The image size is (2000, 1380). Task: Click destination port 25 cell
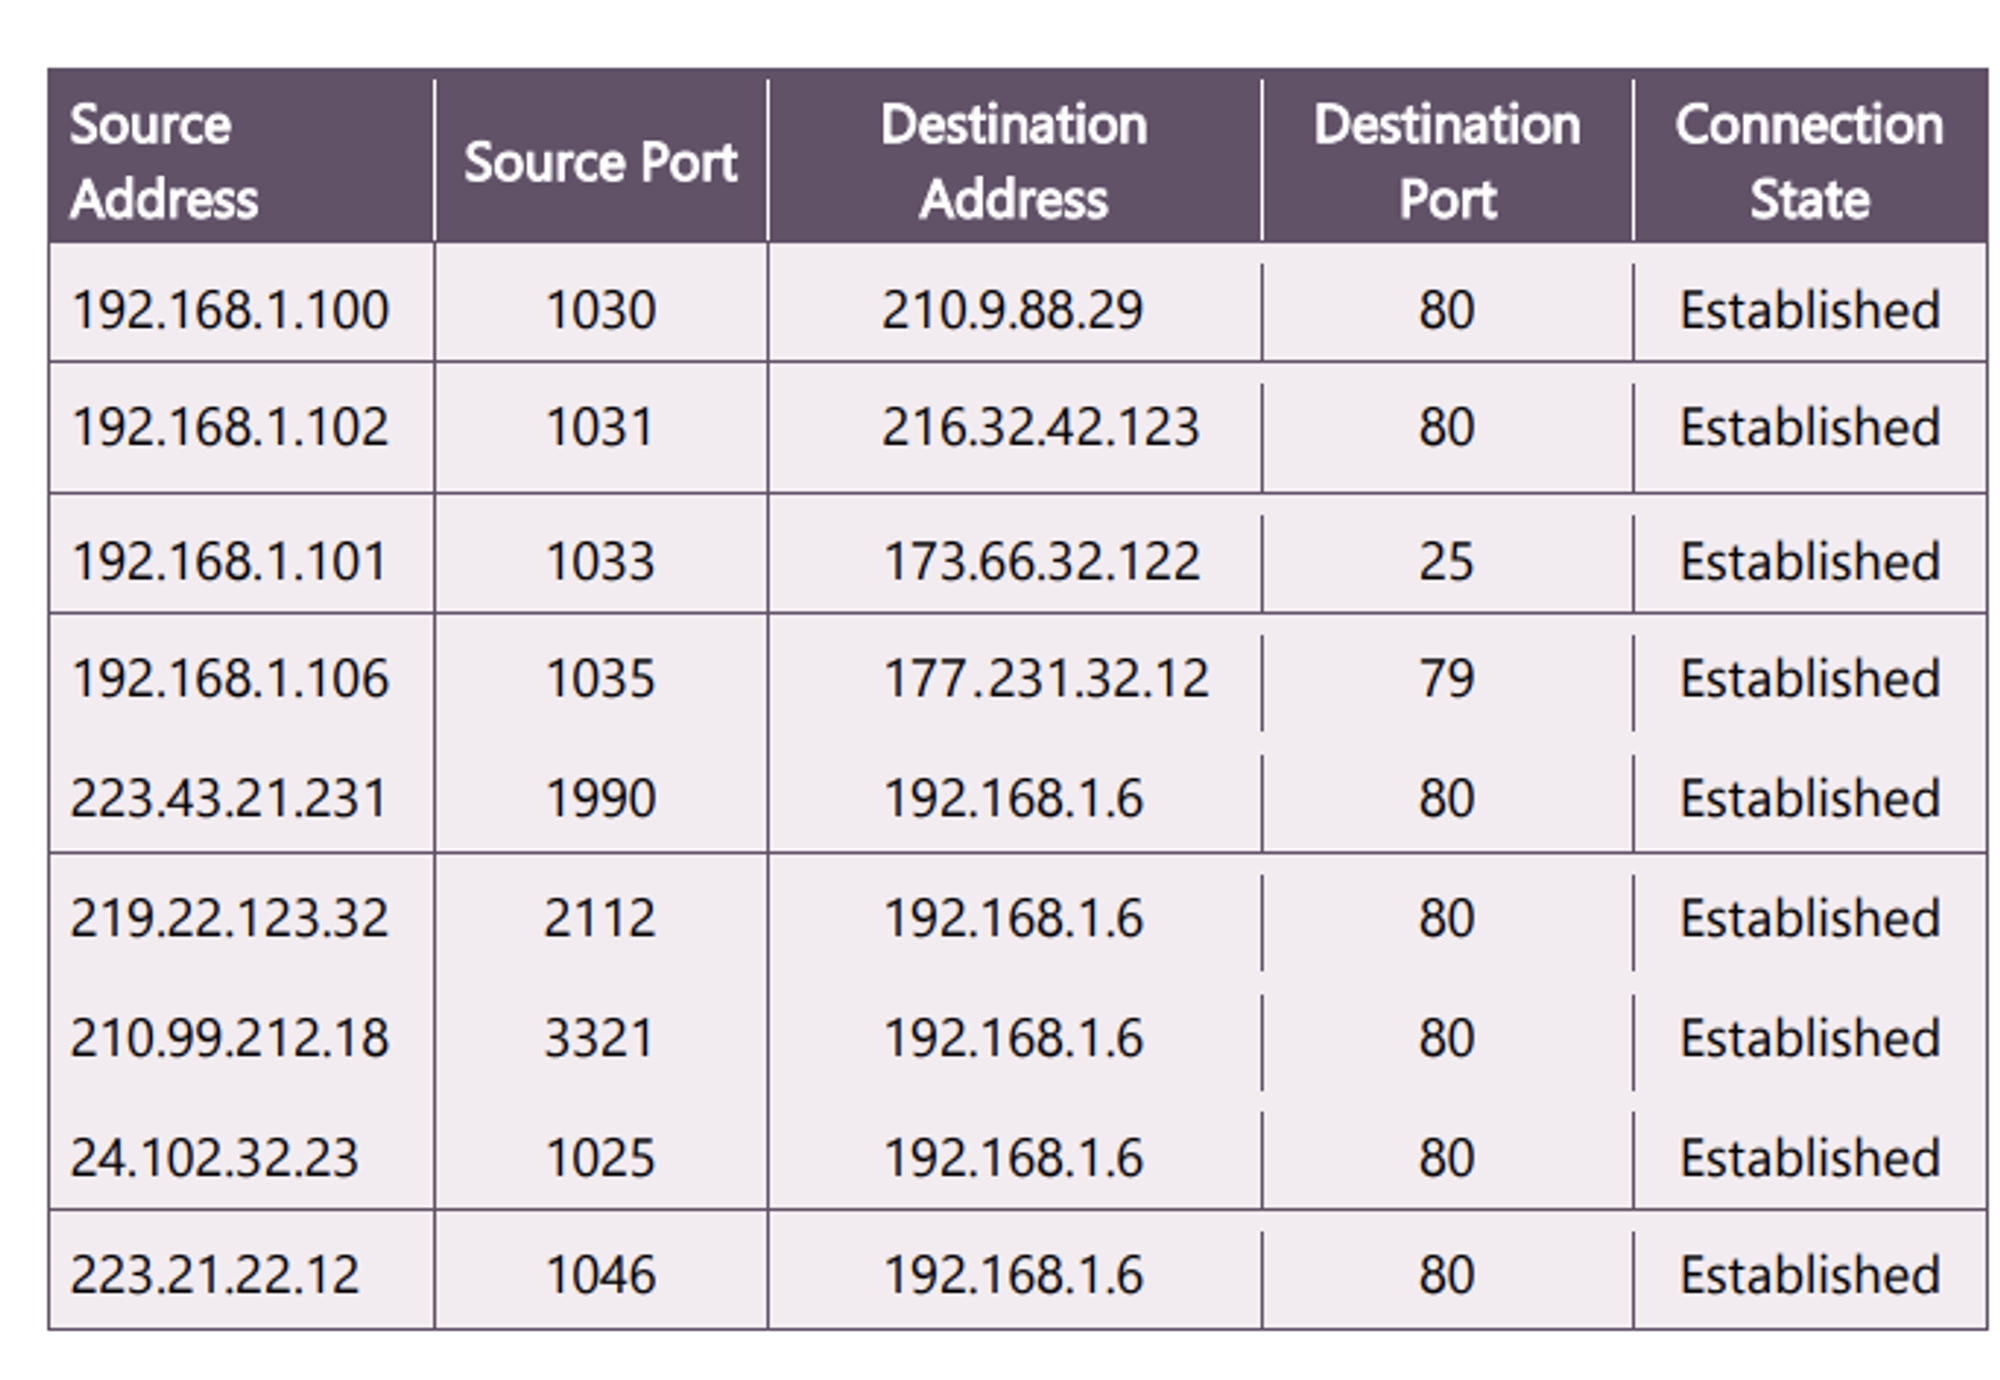pyautogui.click(x=1446, y=561)
